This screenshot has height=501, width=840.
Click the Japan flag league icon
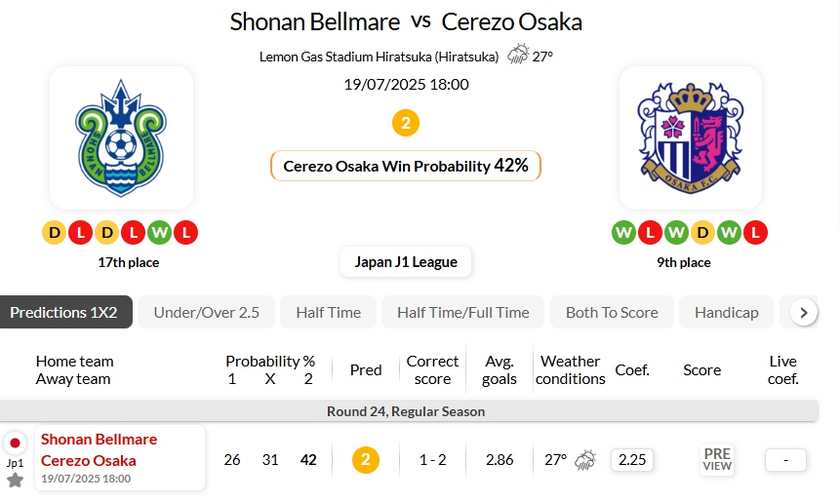pyautogui.click(x=15, y=442)
